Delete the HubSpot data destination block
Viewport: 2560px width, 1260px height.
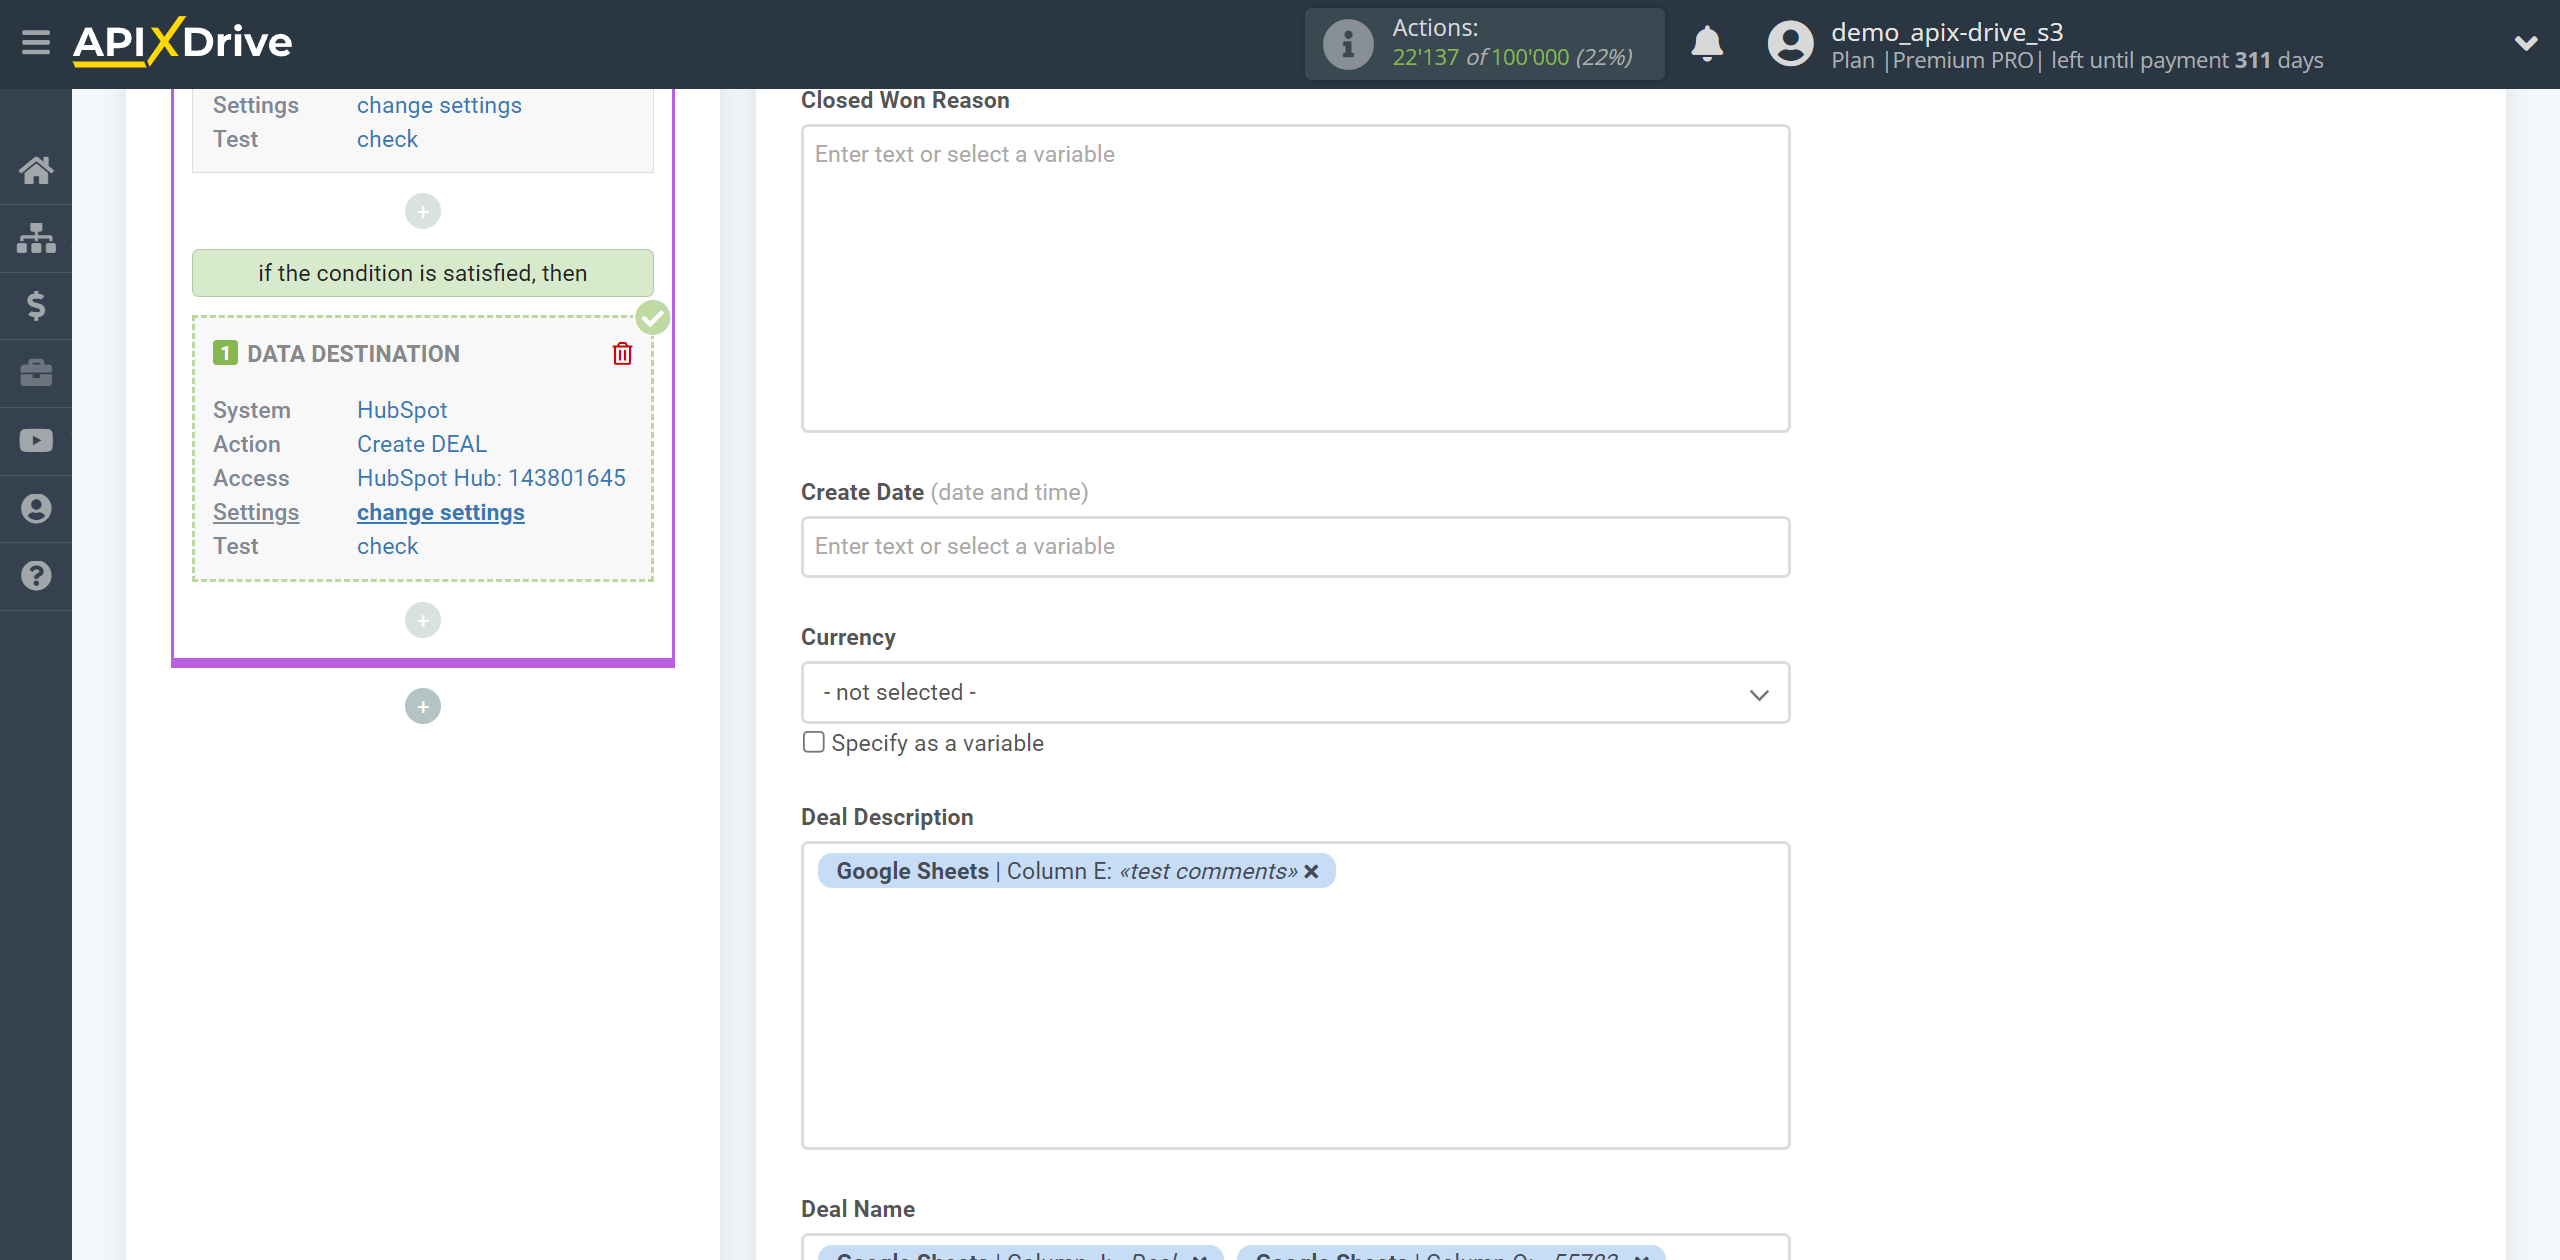point(622,354)
